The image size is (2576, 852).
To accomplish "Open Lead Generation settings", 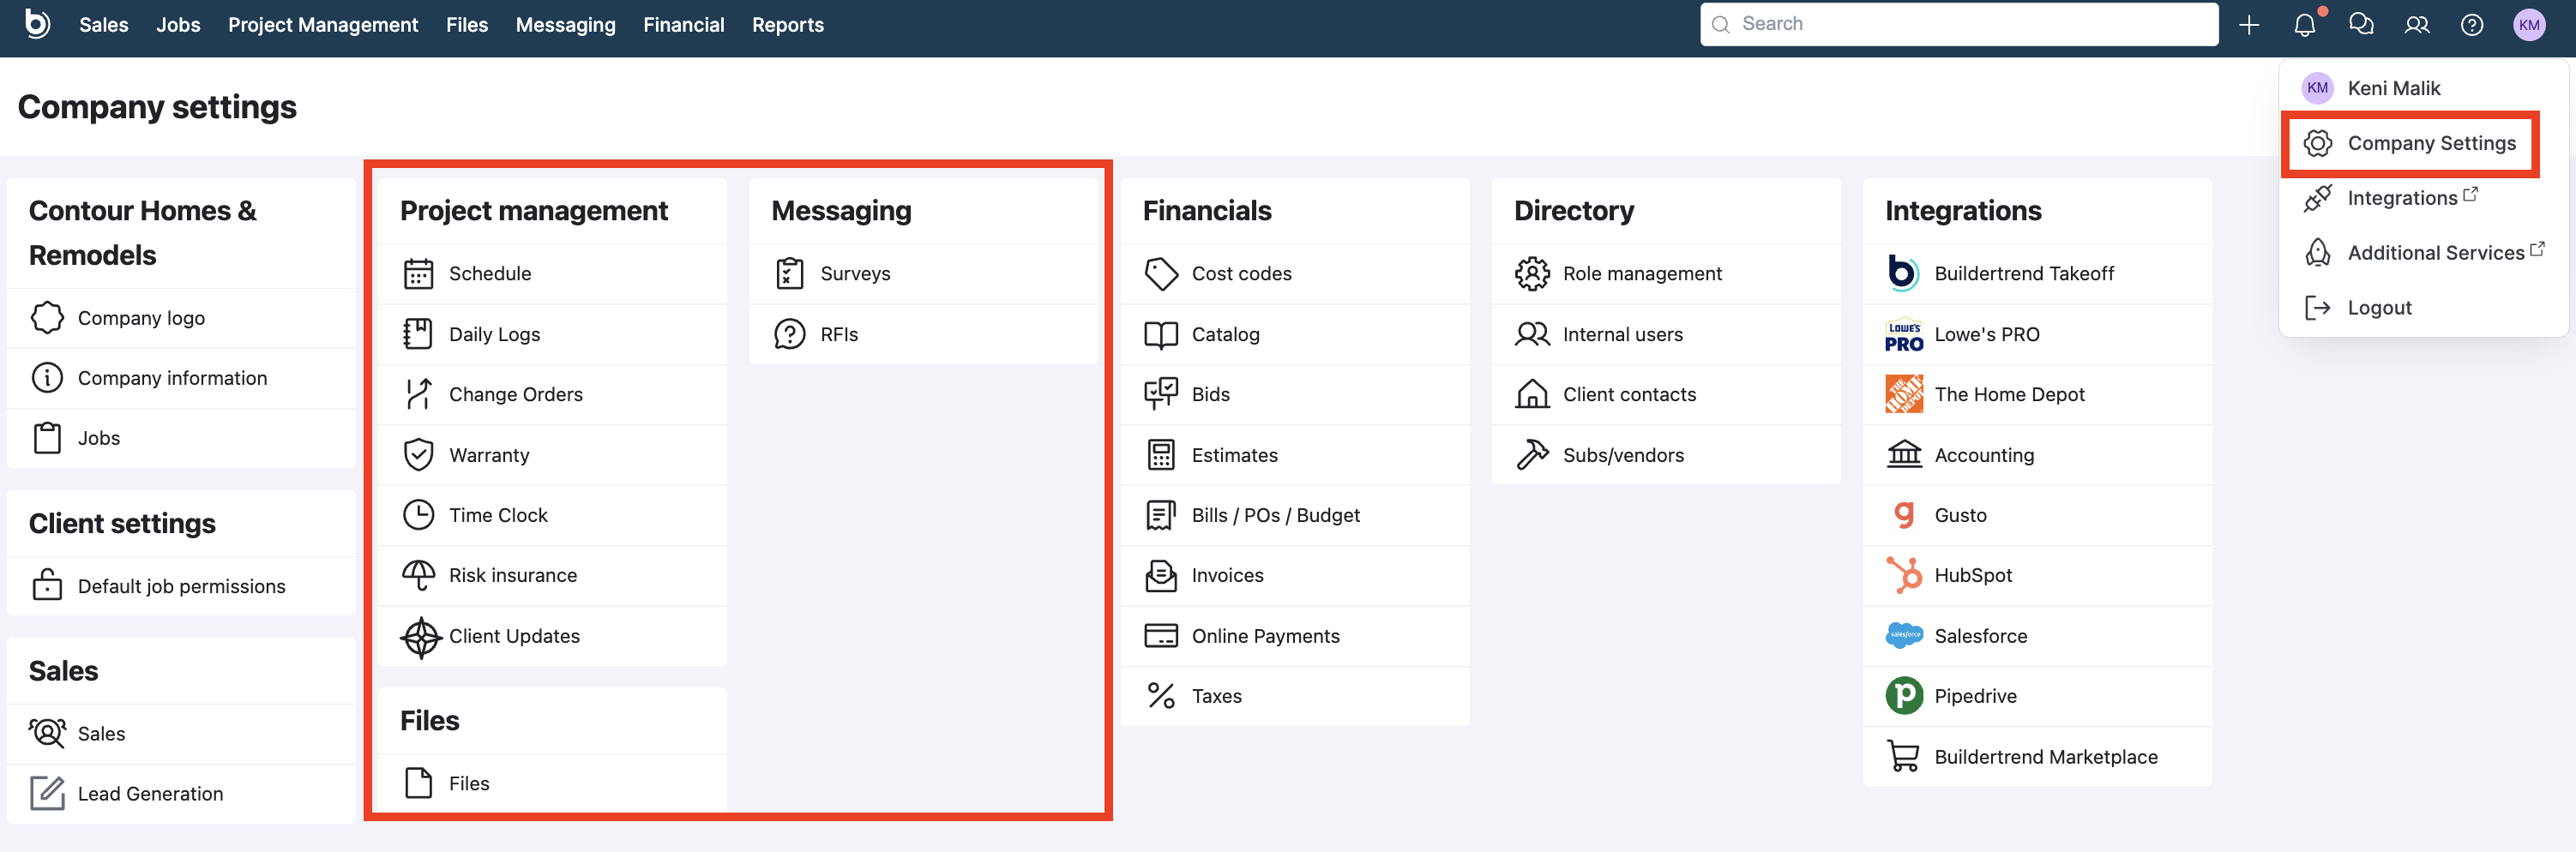I will pos(181,794).
